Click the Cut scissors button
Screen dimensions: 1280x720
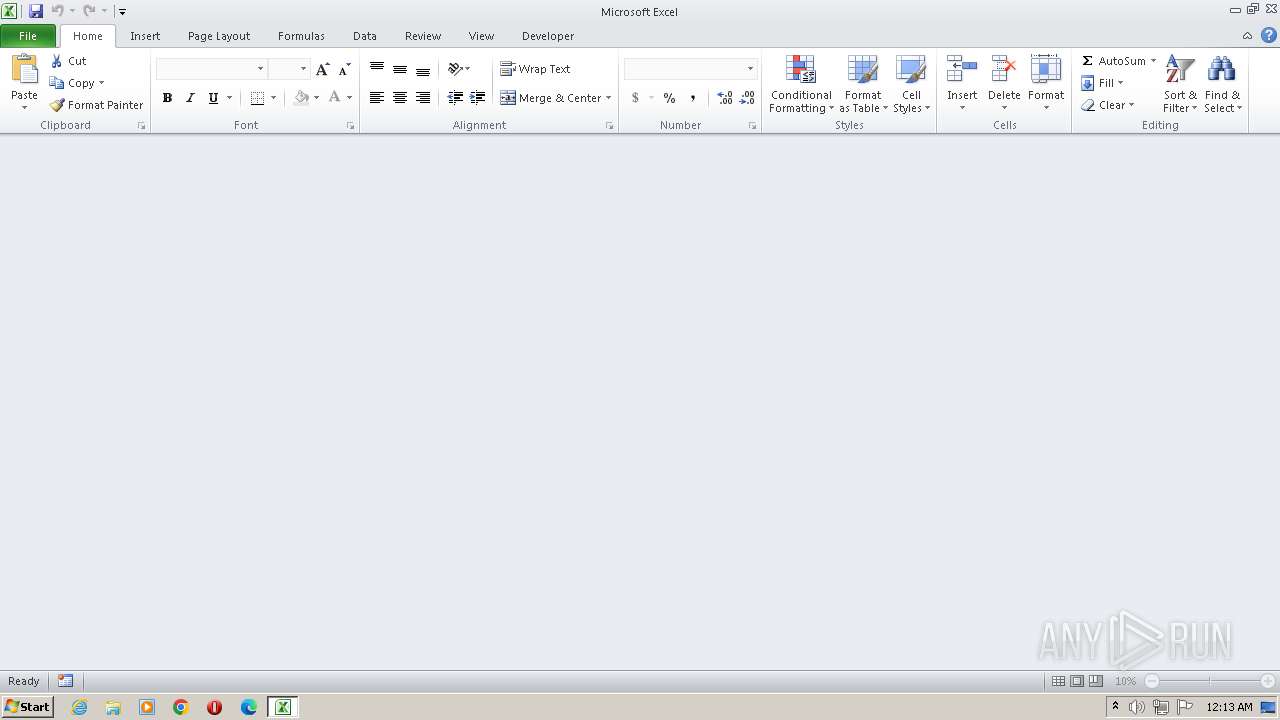coord(68,61)
